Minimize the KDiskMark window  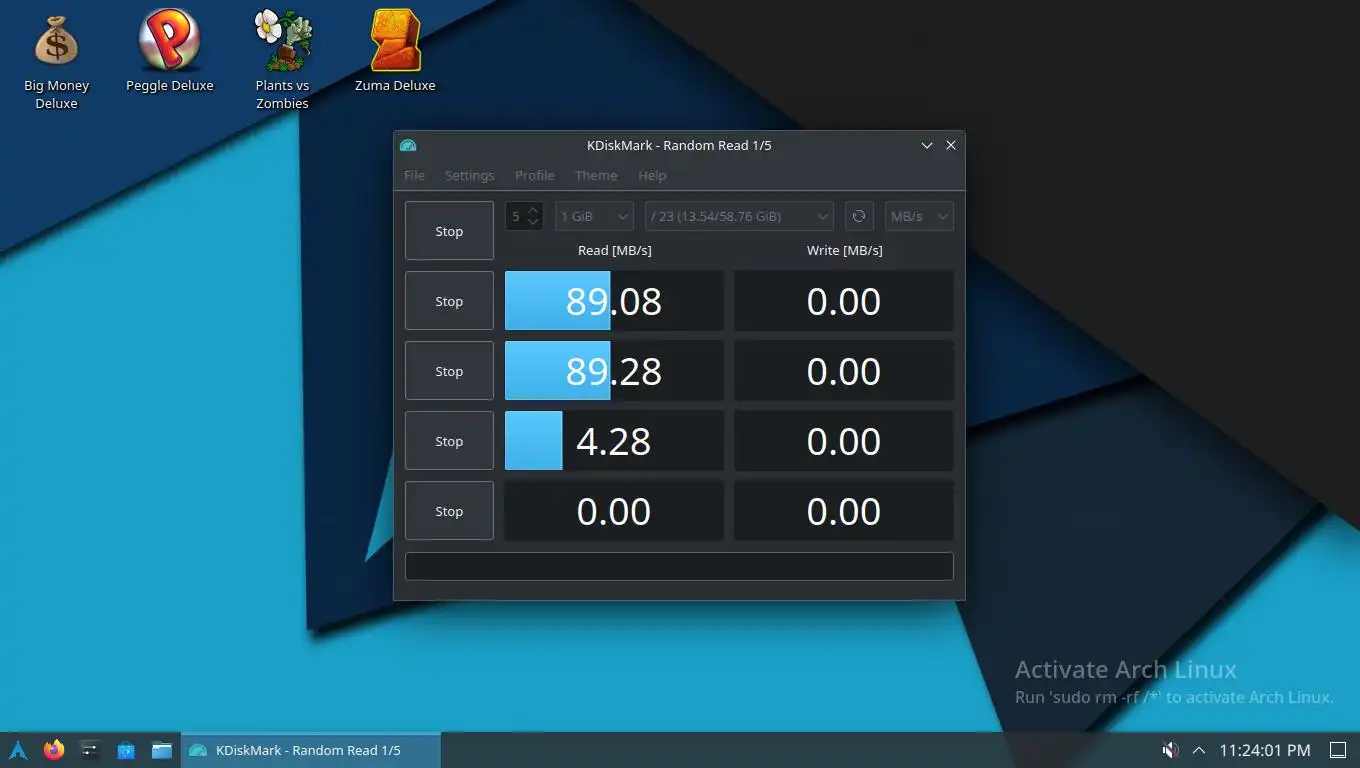coord(927,145)
